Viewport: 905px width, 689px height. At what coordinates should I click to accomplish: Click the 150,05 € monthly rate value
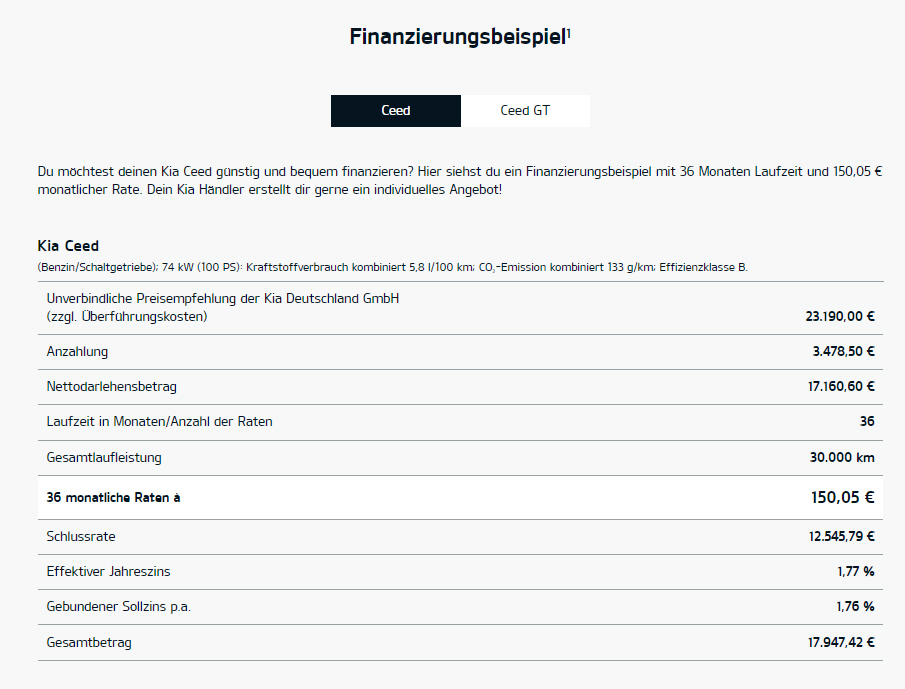pos(842,497)
